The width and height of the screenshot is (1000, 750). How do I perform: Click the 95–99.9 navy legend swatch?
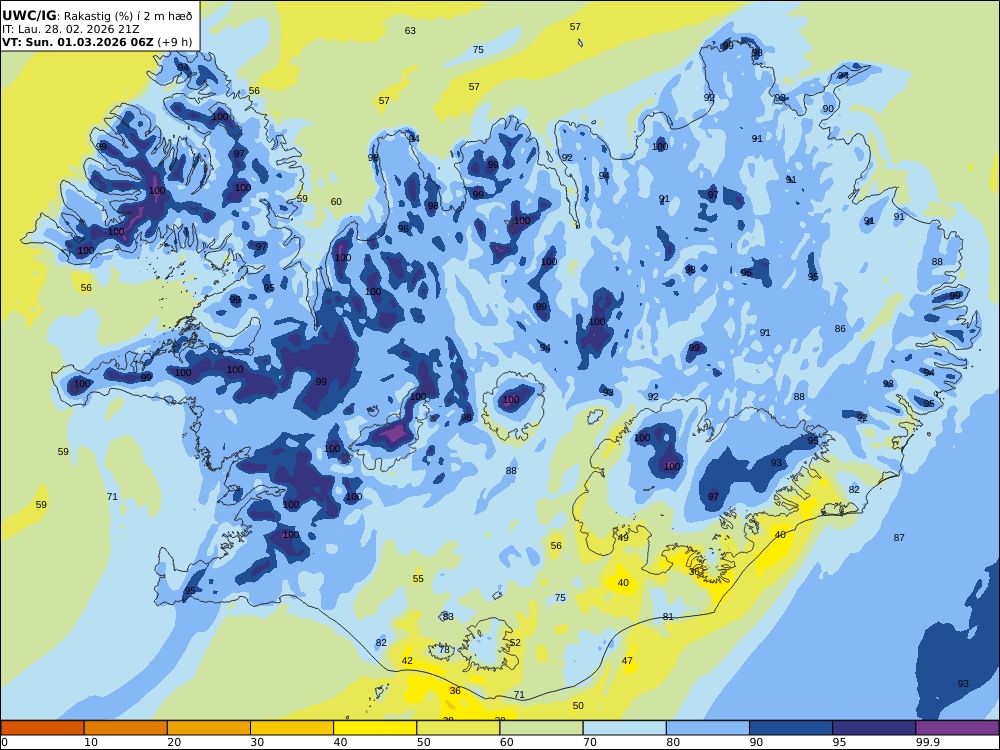click(x=874, y=728)
